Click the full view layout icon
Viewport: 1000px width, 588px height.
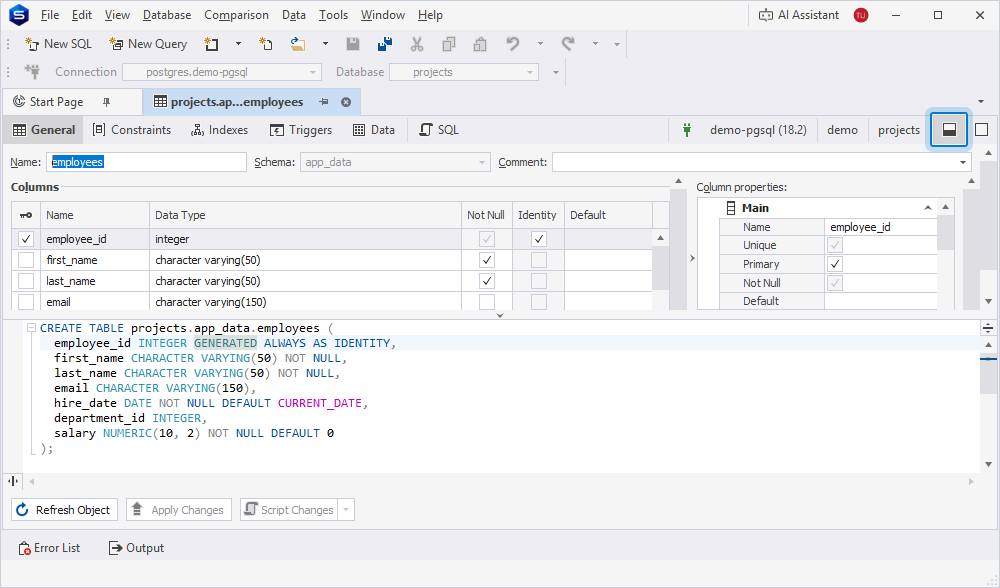click(982, 130)
